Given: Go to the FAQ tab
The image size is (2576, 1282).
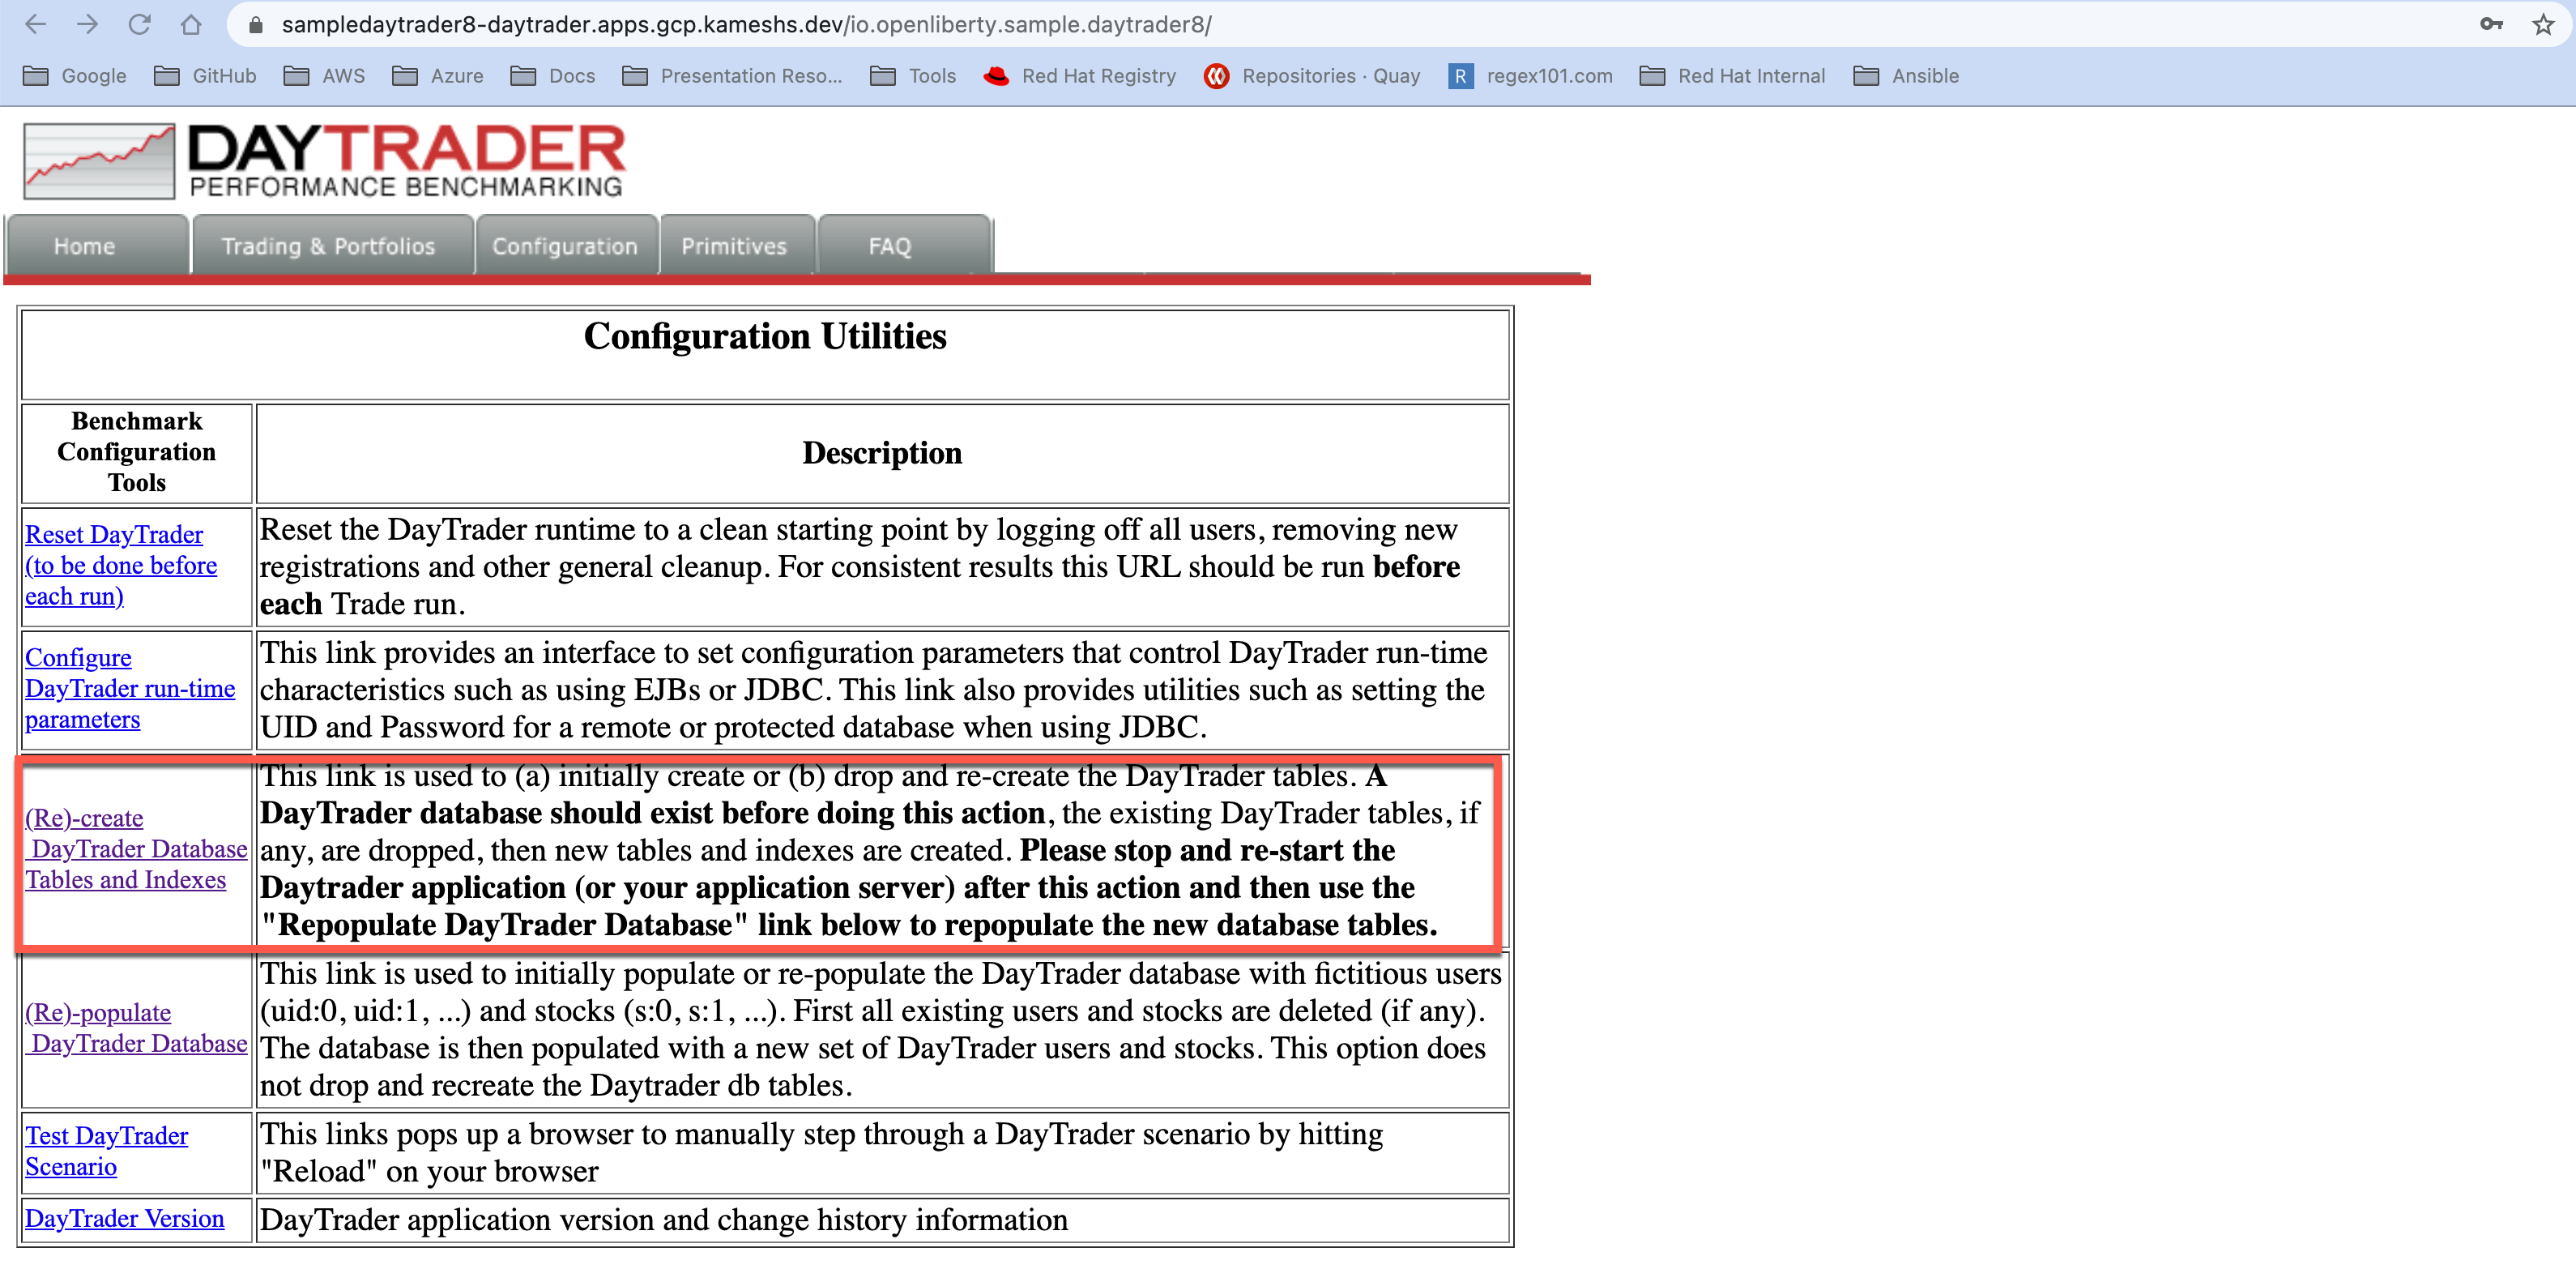Looking at the screenshot, I should click(x=904, y=245).
